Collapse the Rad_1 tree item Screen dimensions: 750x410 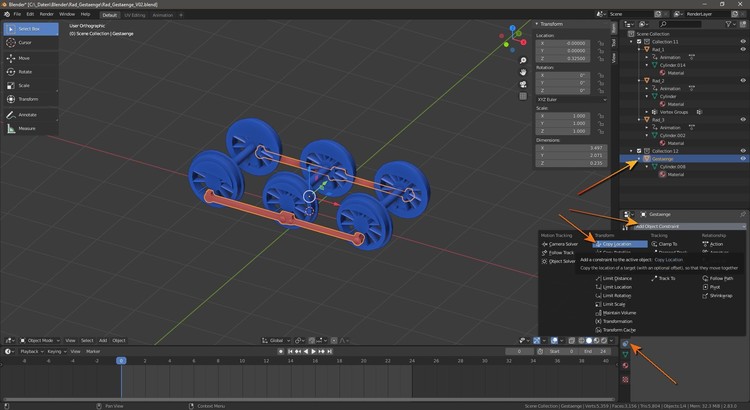coord(637,49)
